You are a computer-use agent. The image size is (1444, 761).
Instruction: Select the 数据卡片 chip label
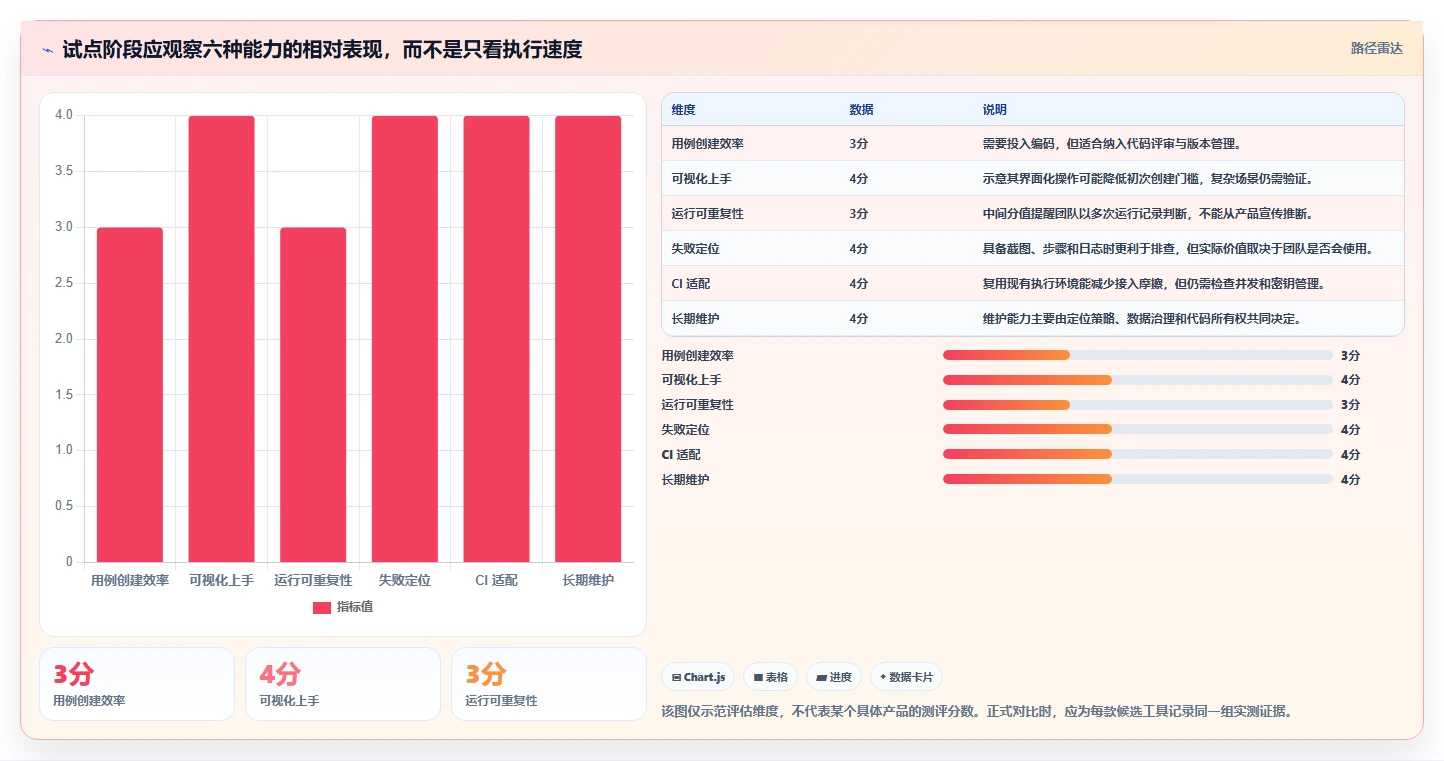click(x=911, y=677)
